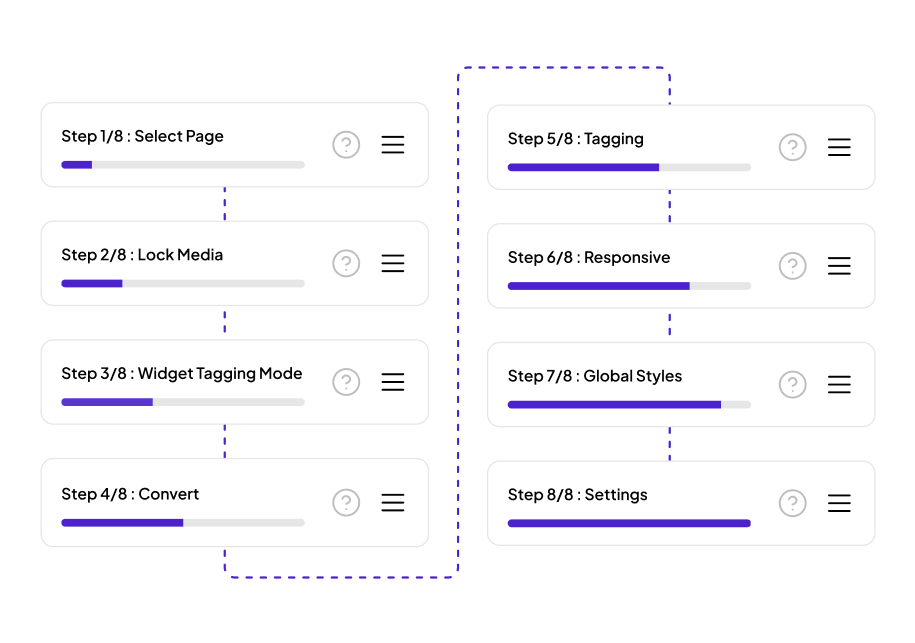Open hamburger menu on Responsive card
This screenshot has height=643, width=915.
pyautogui.click(x=839, y=266)
